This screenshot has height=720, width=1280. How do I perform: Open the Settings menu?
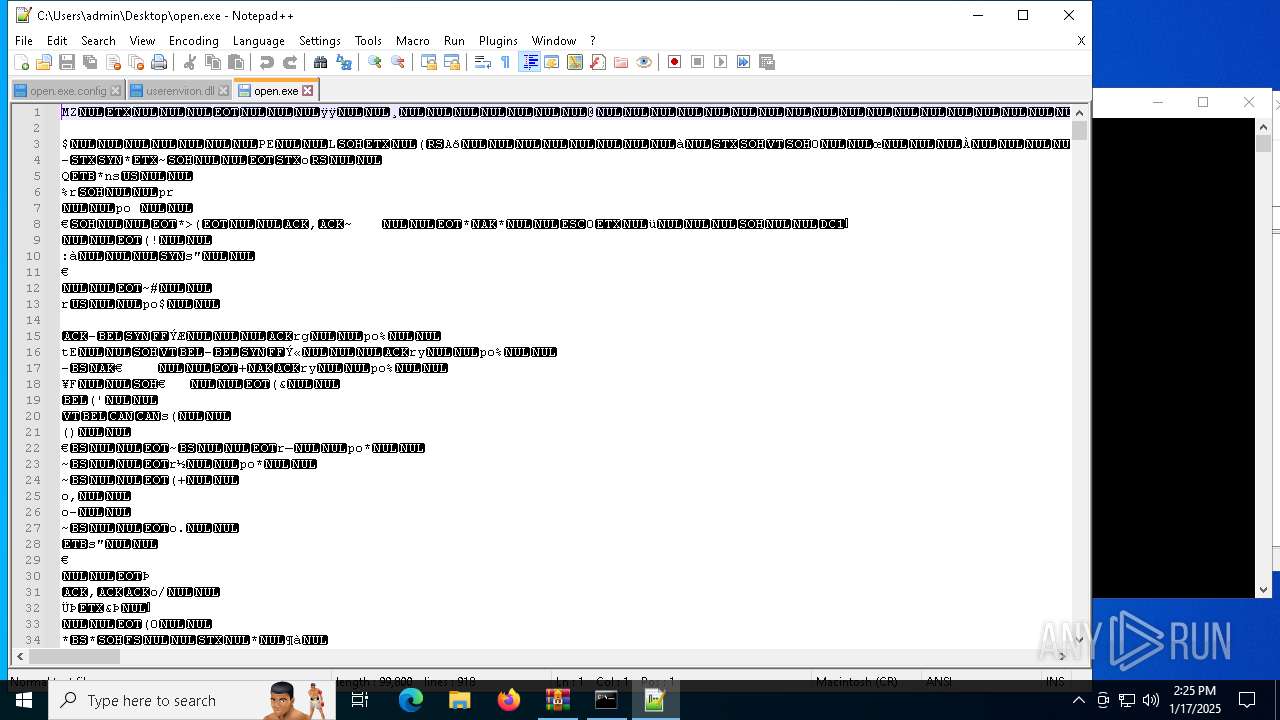320,41
